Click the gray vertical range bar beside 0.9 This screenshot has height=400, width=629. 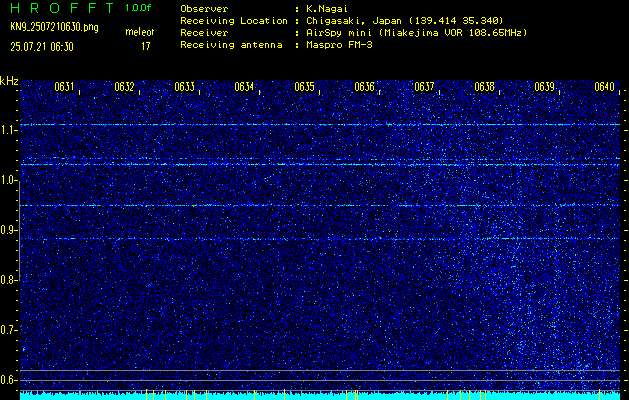(x=19, y=231)
